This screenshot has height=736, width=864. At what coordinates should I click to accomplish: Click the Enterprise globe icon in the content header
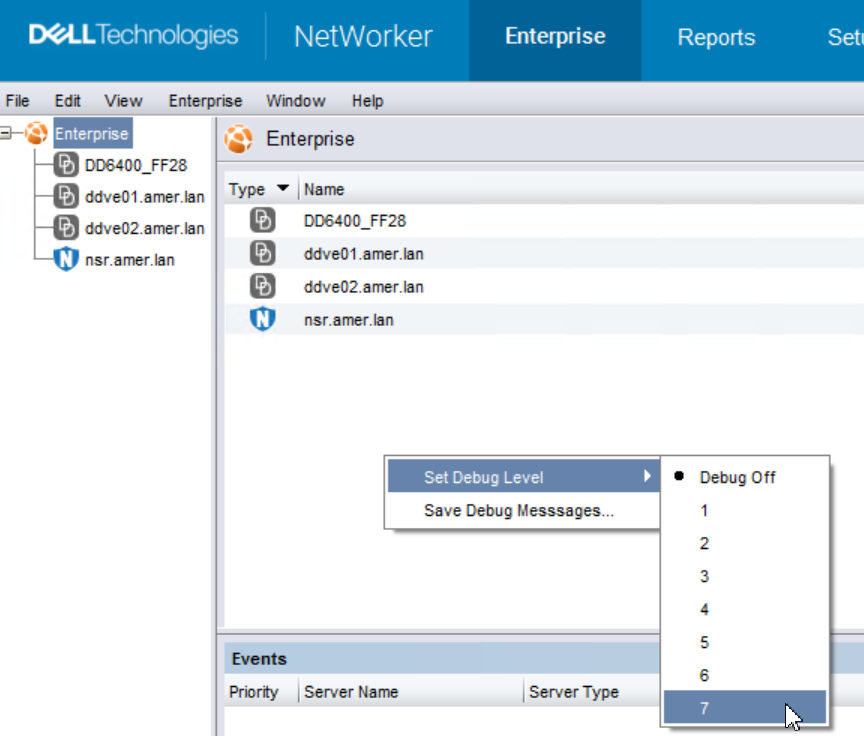238,139
